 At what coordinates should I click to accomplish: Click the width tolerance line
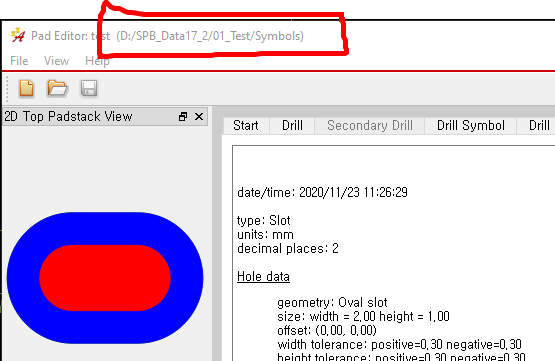400,344
